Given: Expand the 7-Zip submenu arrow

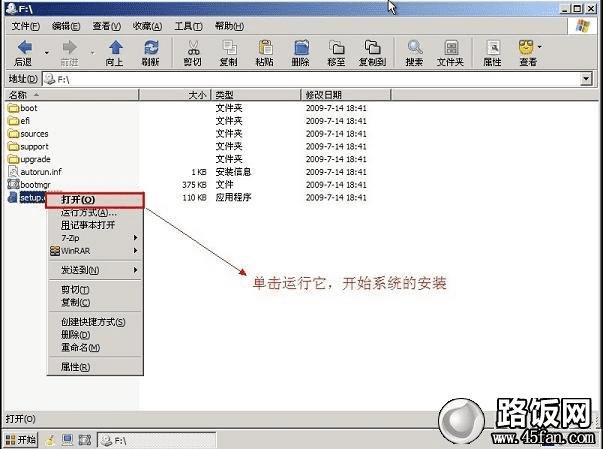Looking at the screenshot, I should coord(135,238).
